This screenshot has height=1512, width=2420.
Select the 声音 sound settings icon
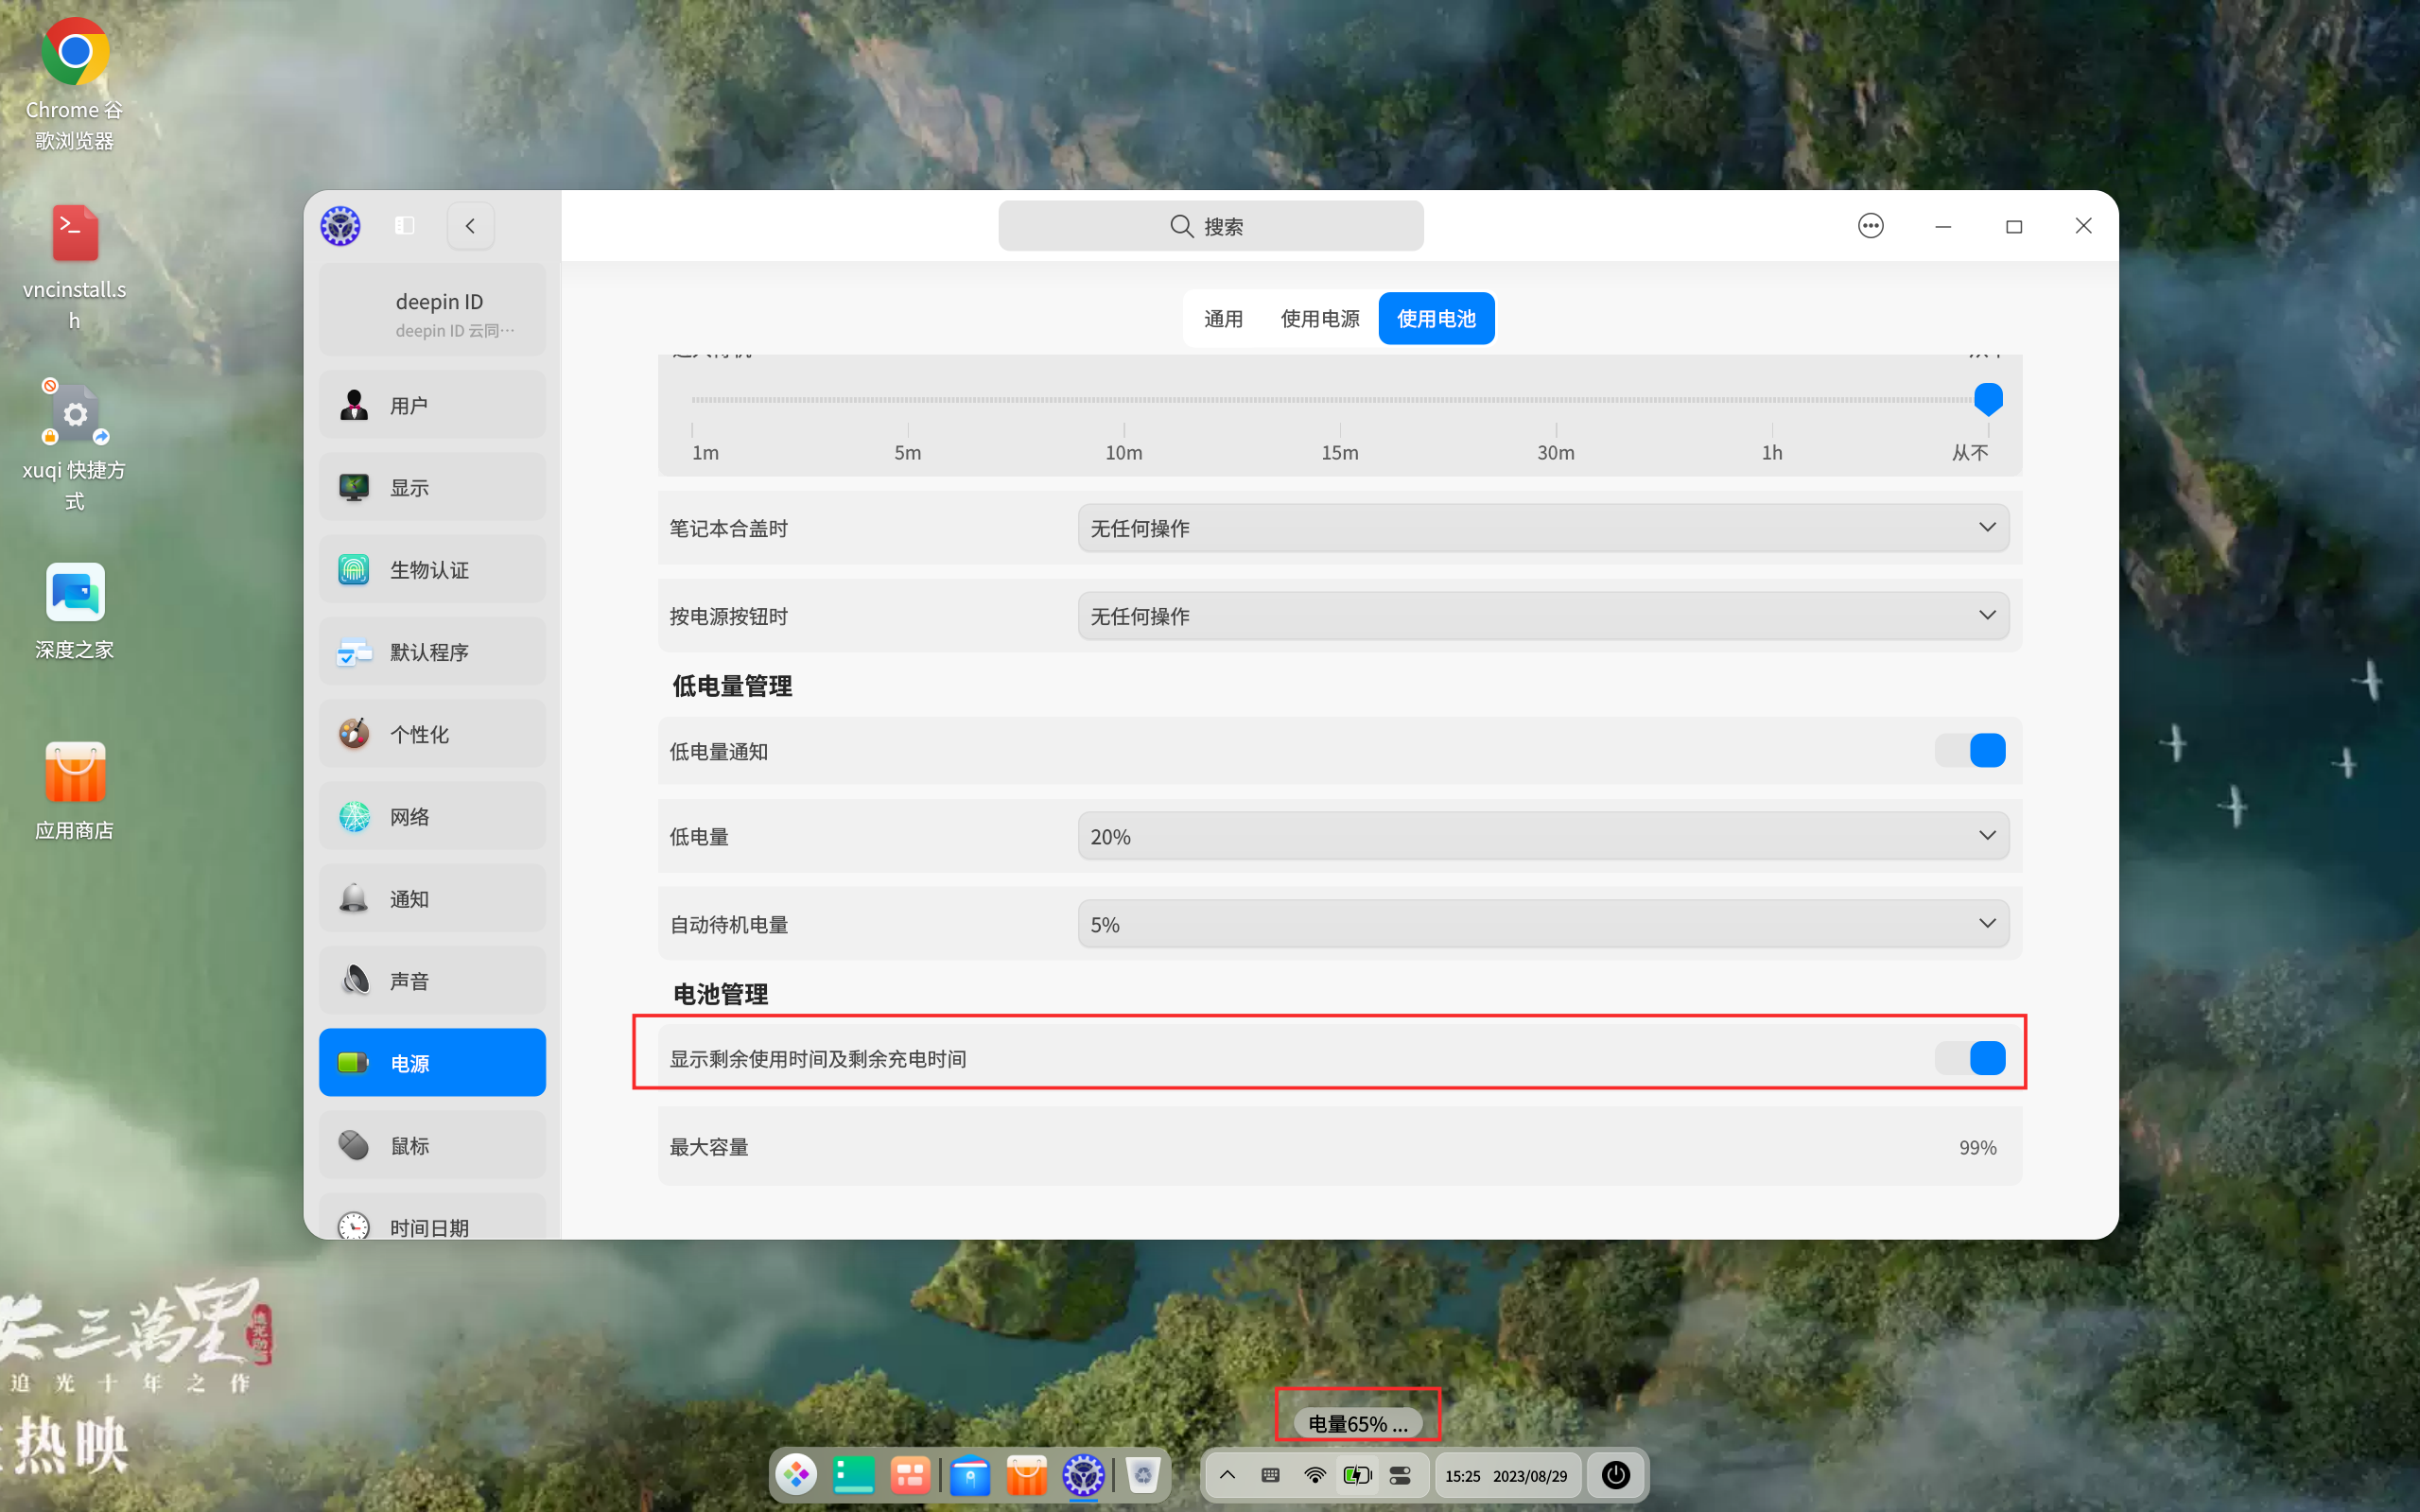pyautogui.click(x=432, y=980)
